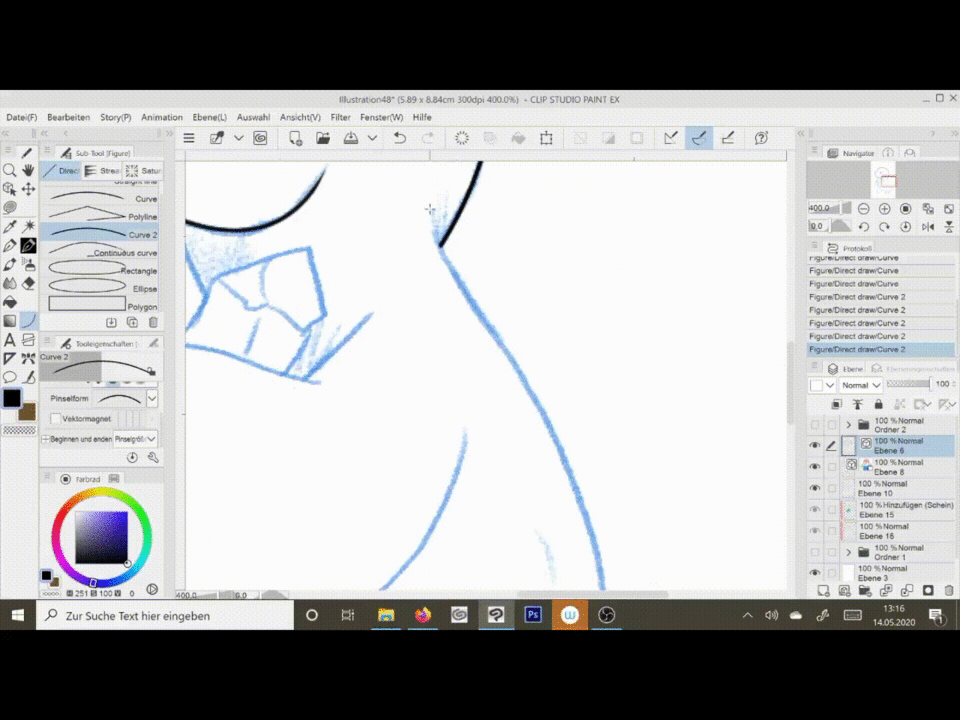This screenshot has height=720, width=960.
Task: Expand the Ordner 1 folder
Action: coord(849,552)
